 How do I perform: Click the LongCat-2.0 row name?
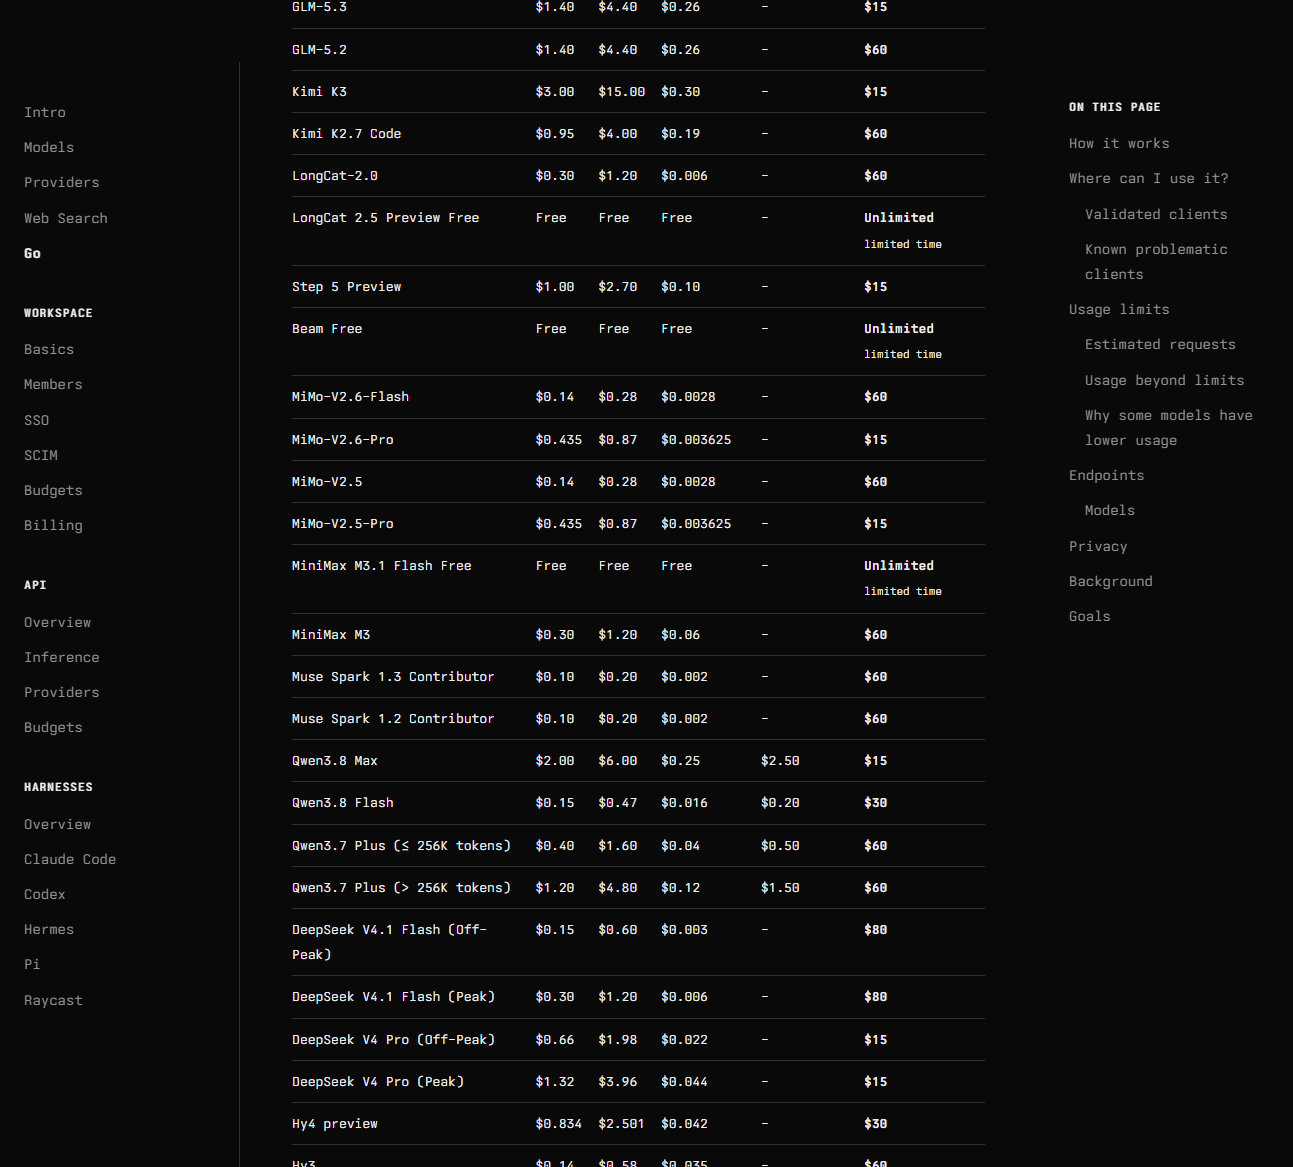[x=335, y=175]
